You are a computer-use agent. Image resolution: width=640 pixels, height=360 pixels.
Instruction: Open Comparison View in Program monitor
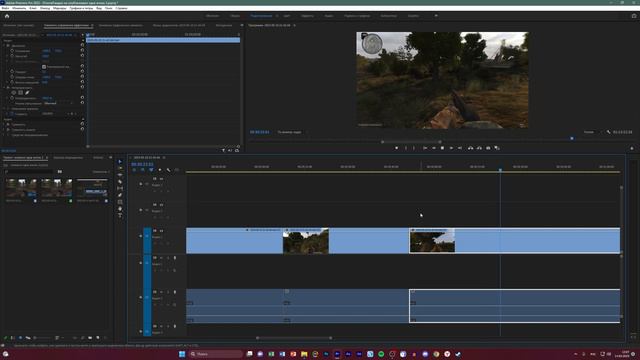coord(497,148)
